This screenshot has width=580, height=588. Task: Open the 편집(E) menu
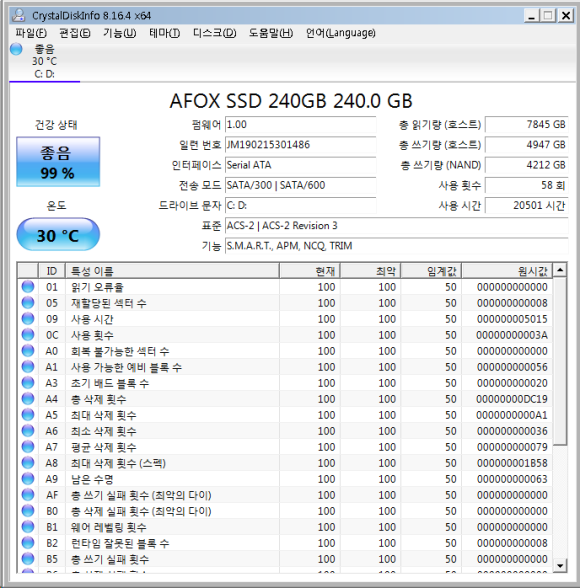click(75, 33)
